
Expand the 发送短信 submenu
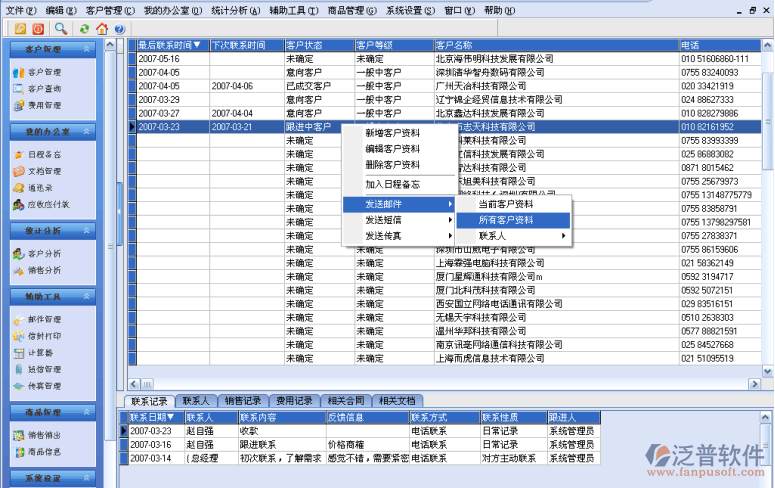coord(398,220)
